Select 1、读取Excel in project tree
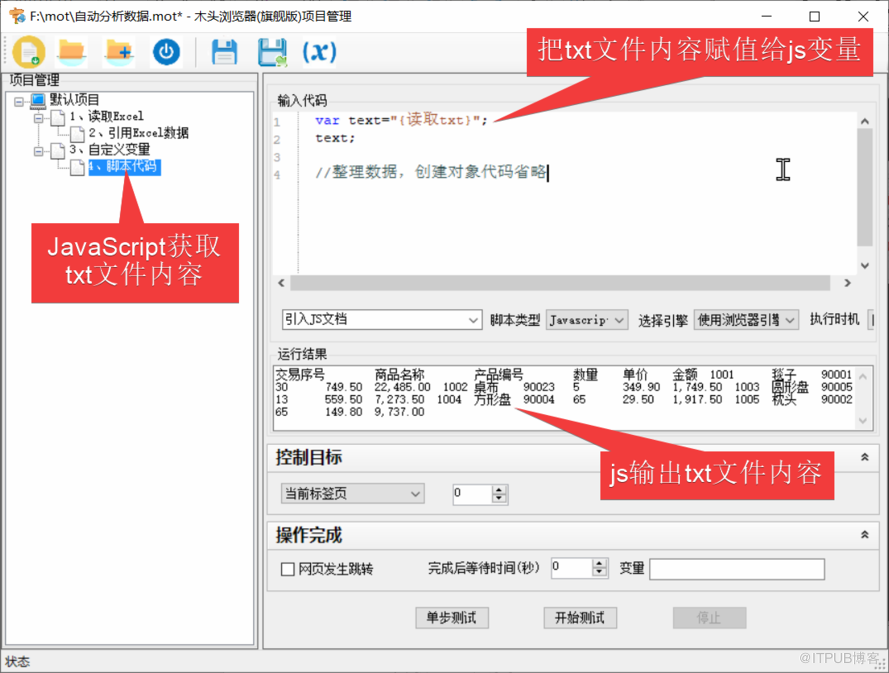Viewport: 889px width, 673px height. click(107, 116)
